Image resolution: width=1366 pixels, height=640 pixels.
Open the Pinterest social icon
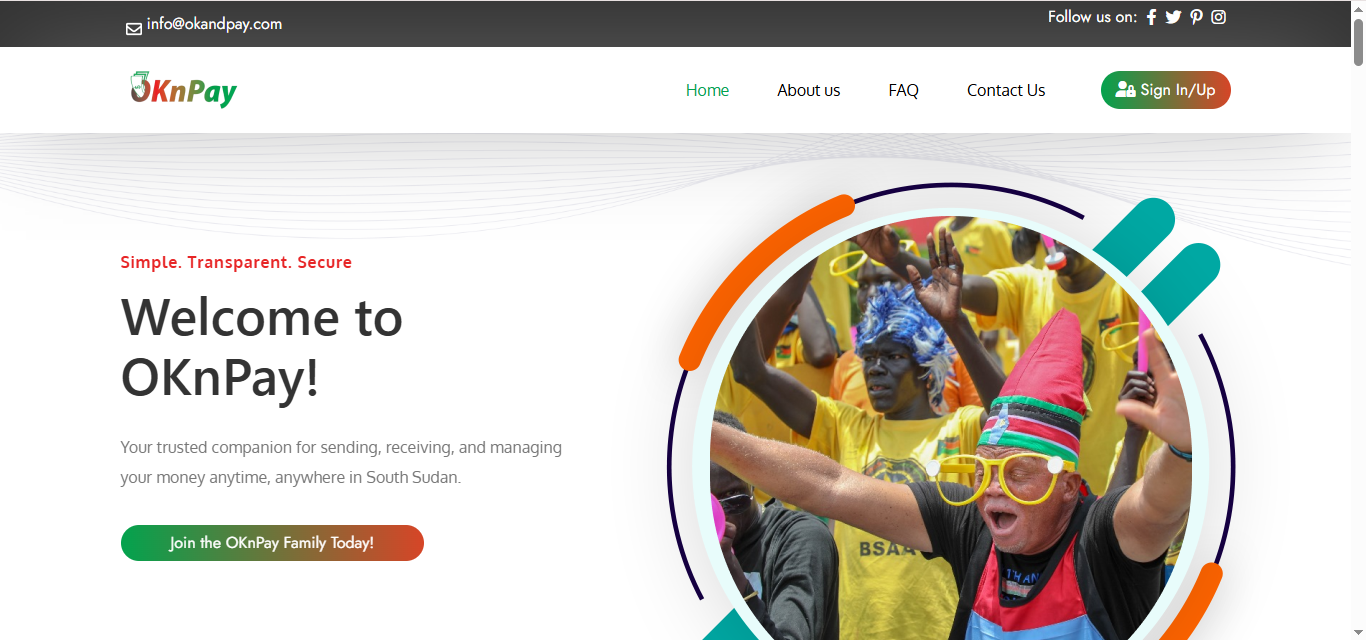(1196, 17)
